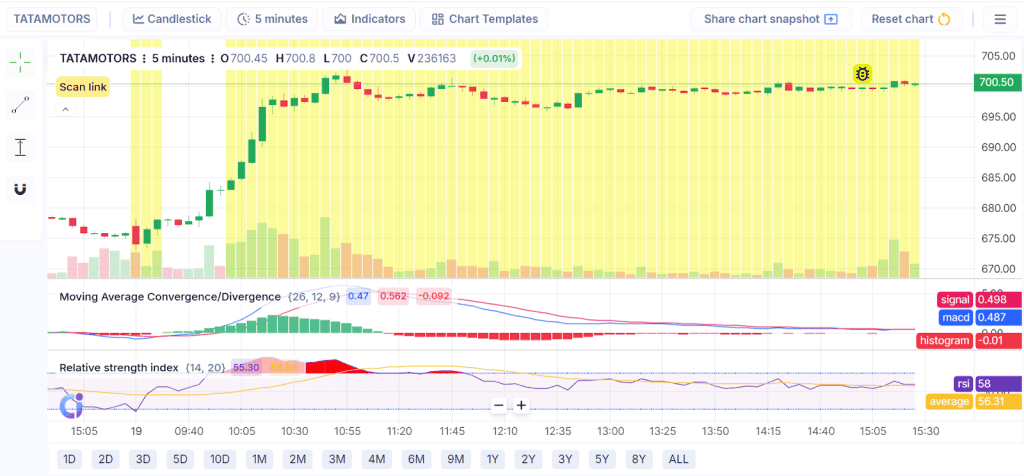Click the MACD -0.092 histogram value
This screenshot has height=476, width=1024.
click(x=433, y=296)
